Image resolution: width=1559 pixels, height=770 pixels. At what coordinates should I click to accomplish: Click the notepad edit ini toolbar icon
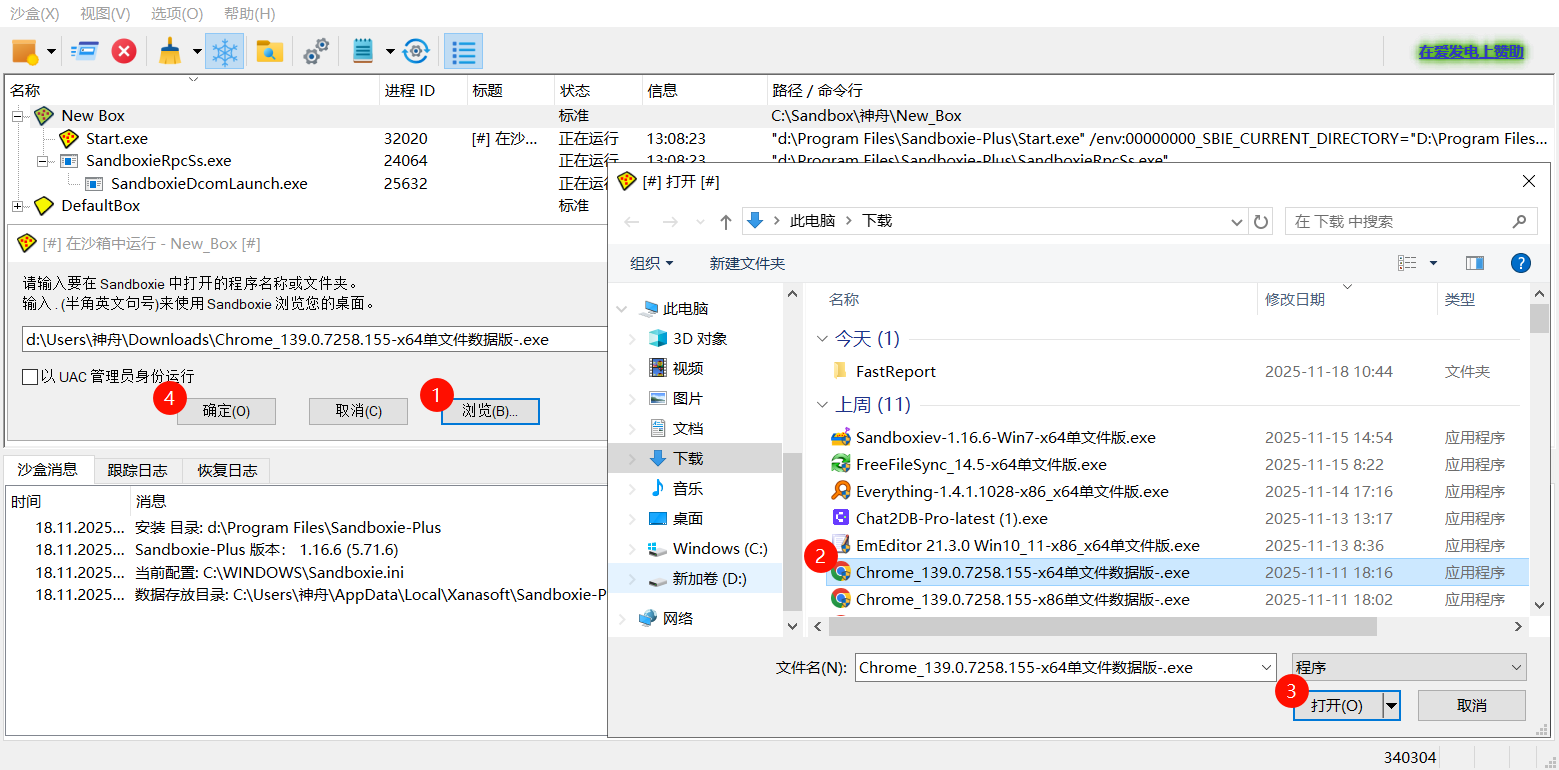click(x=362, y=51)
